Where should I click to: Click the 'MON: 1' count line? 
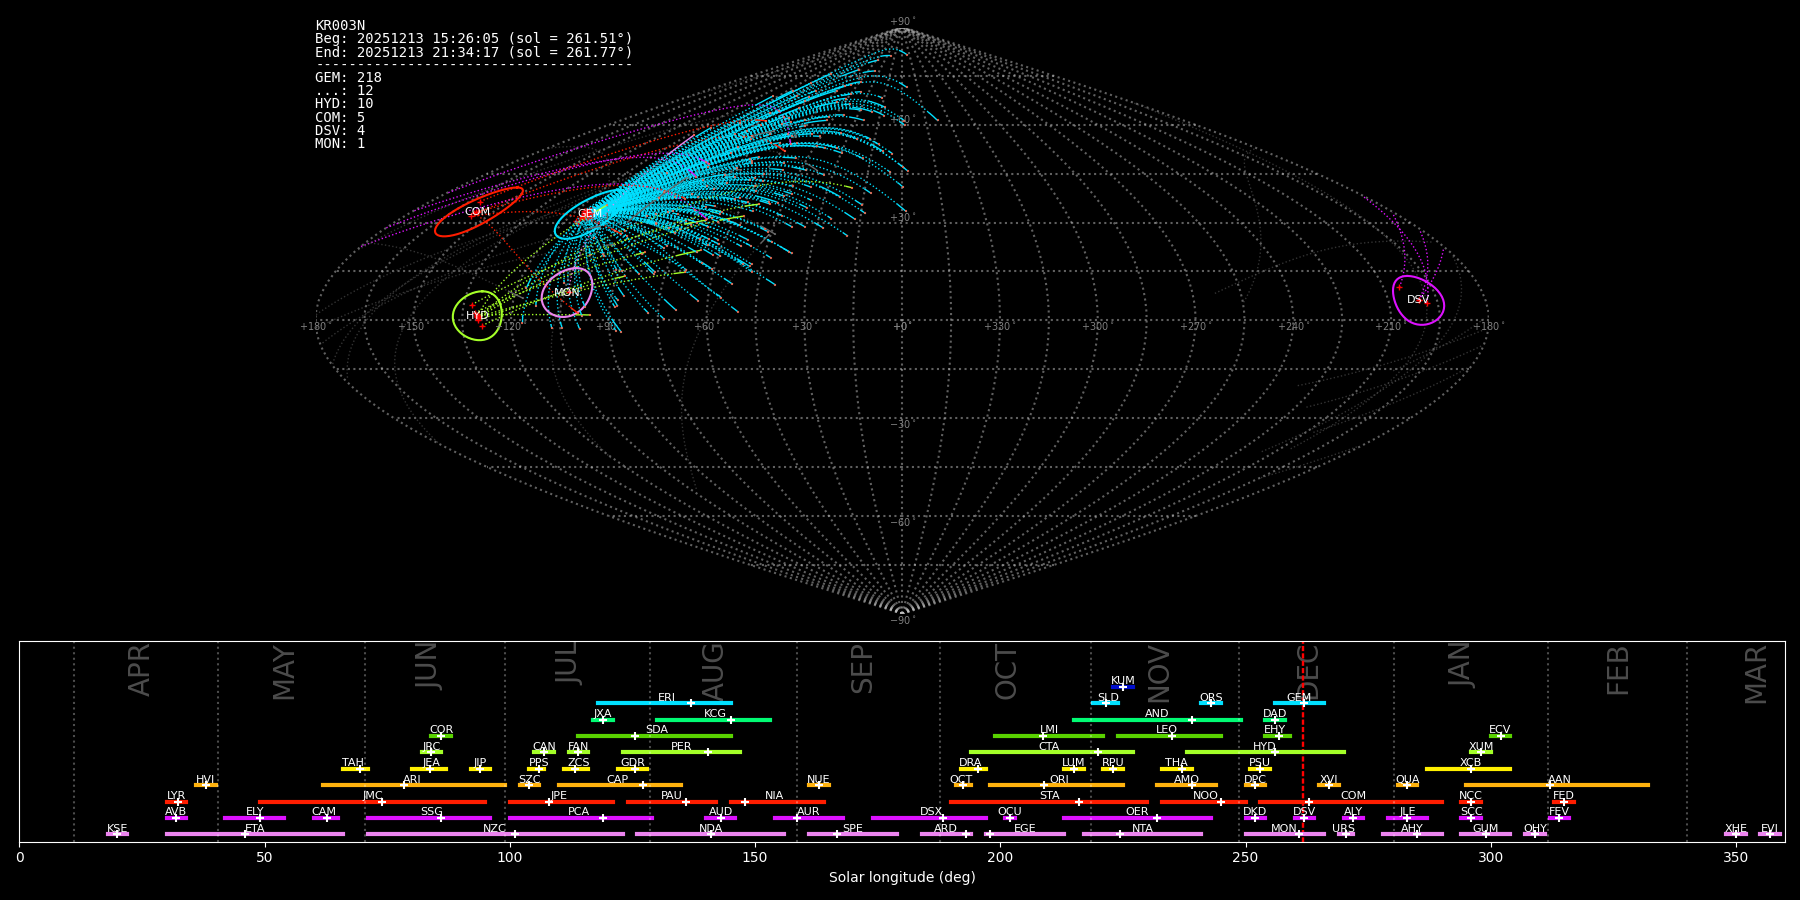pos(340,144)
